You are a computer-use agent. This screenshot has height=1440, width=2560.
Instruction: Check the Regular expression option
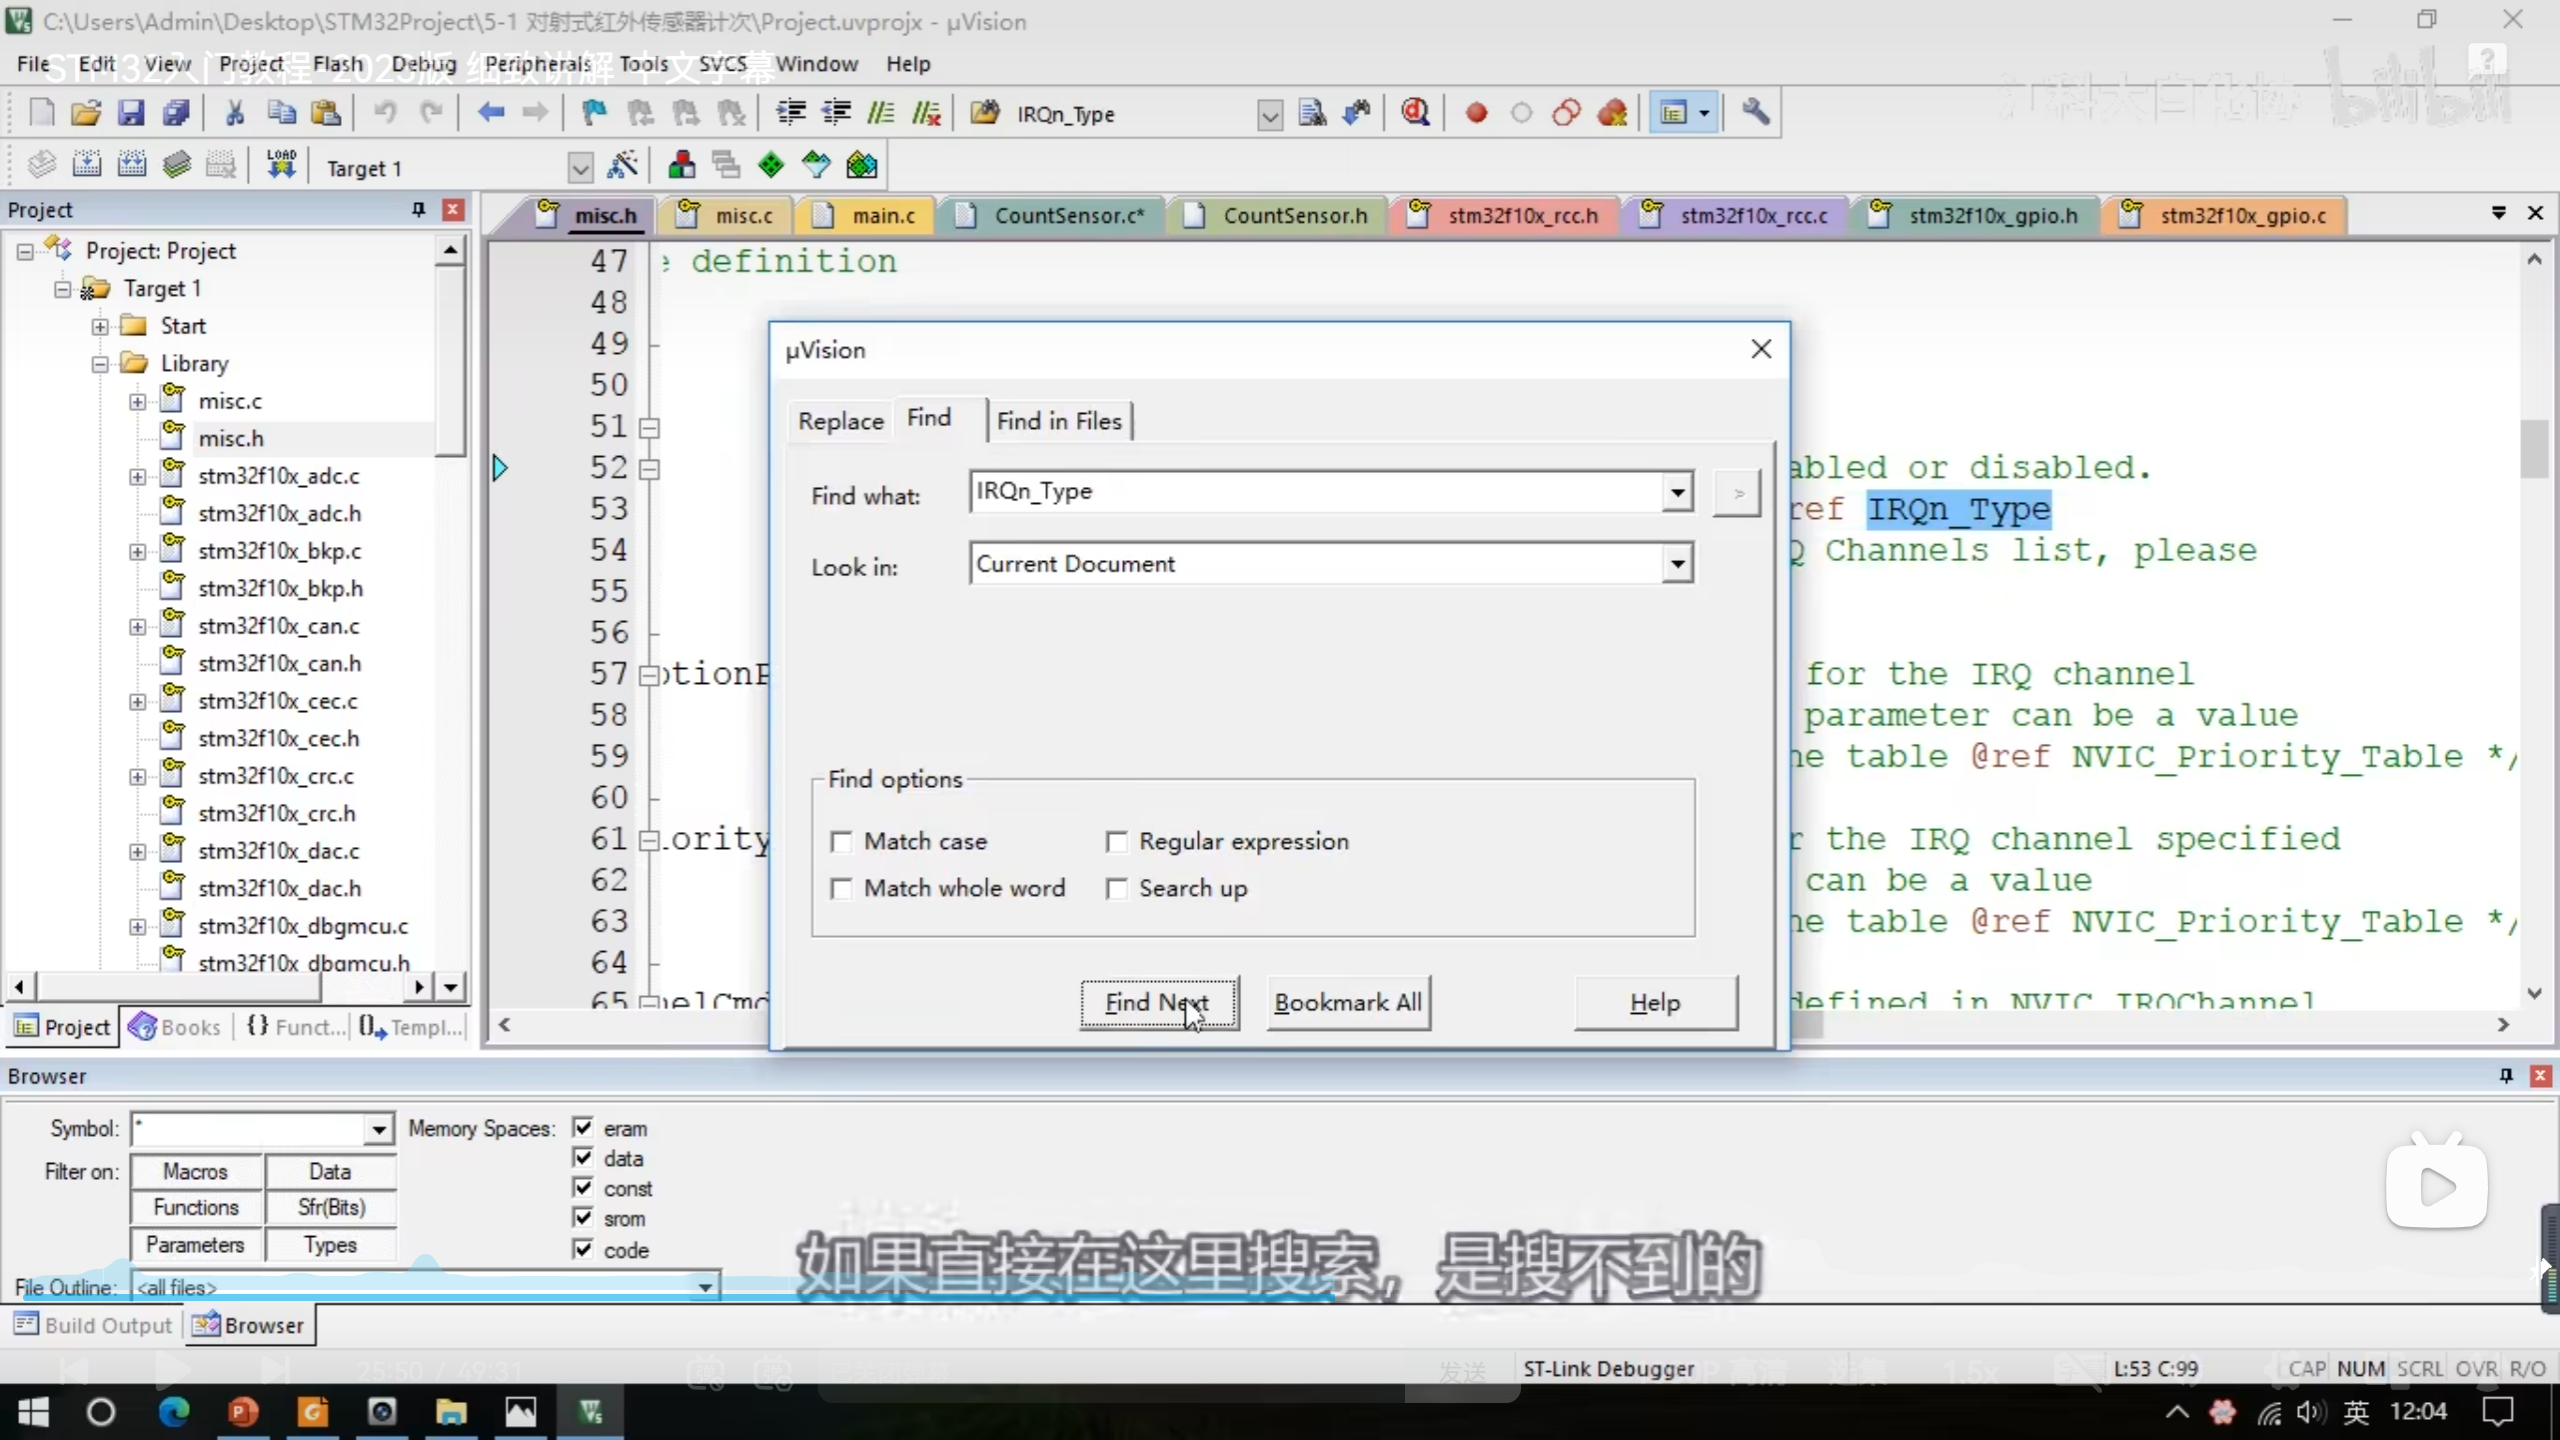click(x=1117, y=842)
